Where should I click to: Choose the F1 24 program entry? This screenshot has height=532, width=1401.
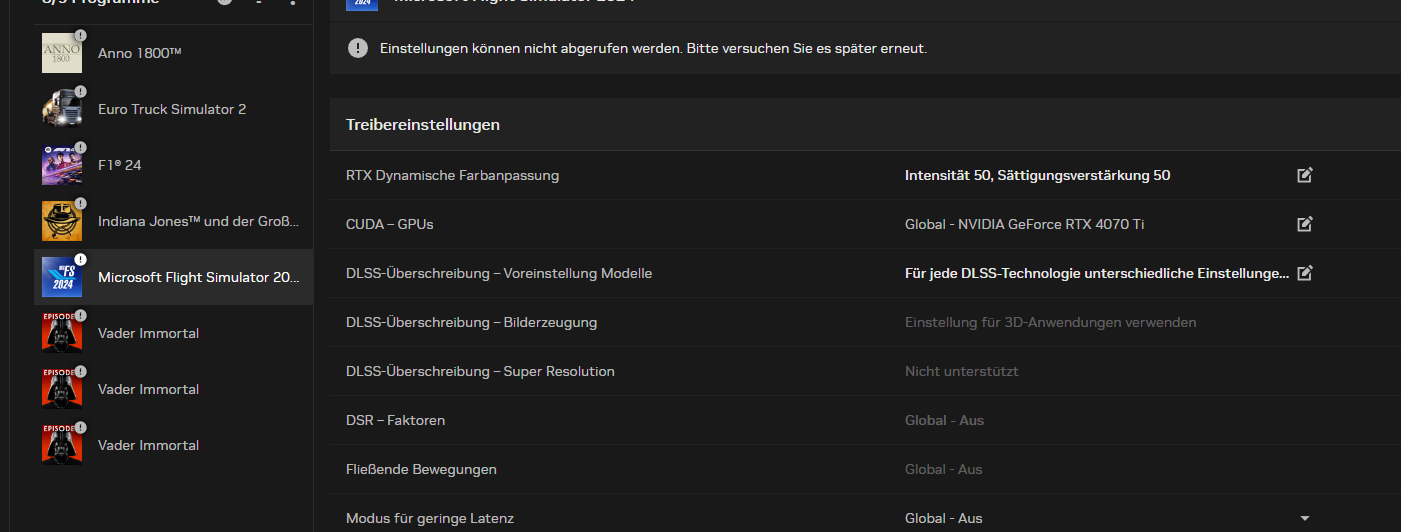[x=174, y=165]
